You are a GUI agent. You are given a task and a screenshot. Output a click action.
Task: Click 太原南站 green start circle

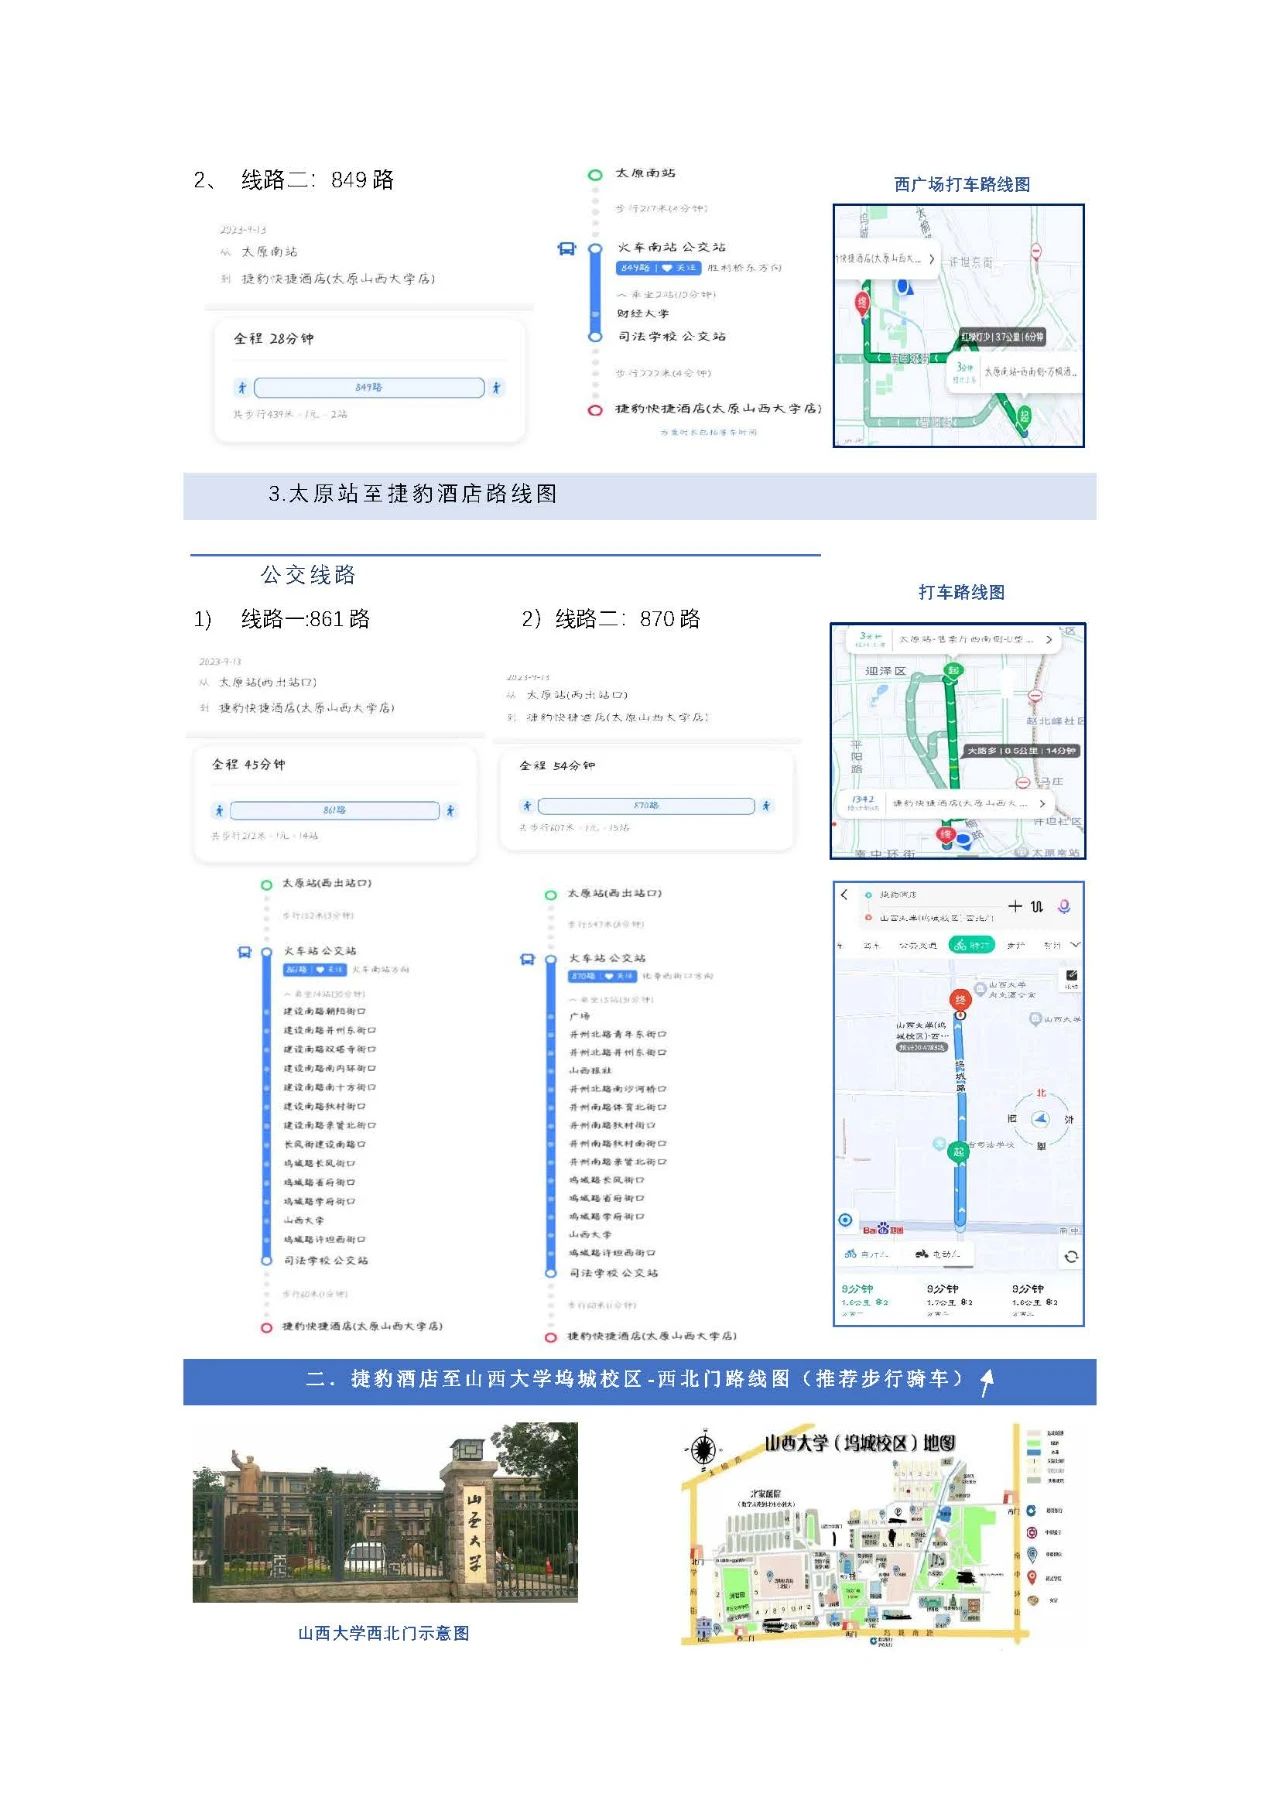(x=595, y=174)
